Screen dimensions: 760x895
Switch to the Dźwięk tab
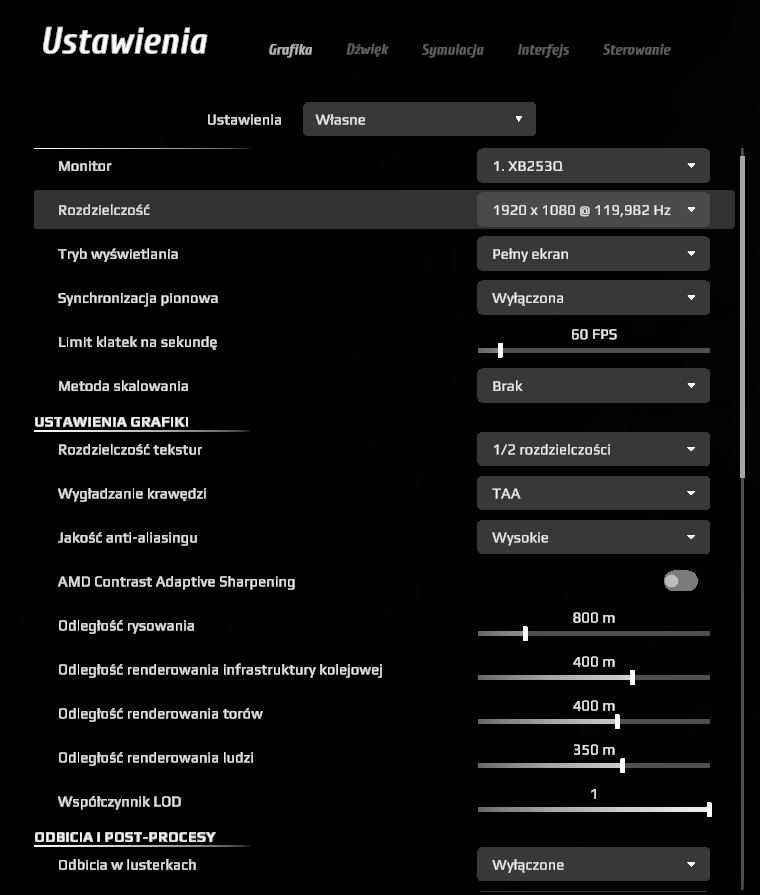click(x=367, y=50)
